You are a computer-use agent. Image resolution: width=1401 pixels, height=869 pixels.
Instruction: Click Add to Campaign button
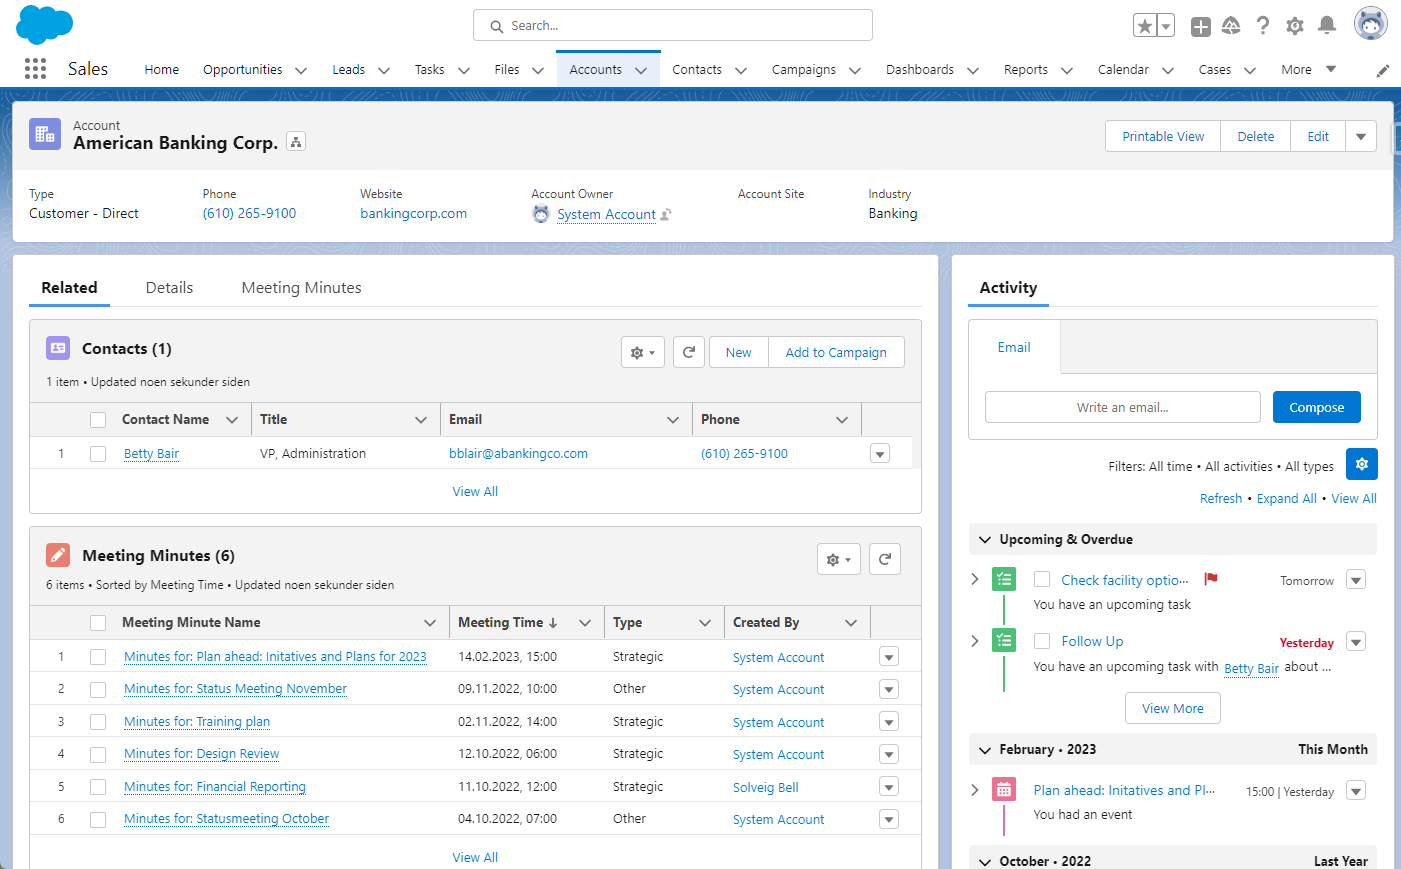pyautogui.click(x=836, y=352)
